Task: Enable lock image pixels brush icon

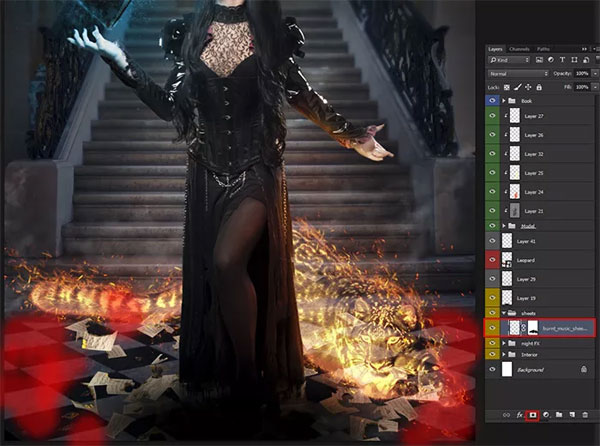Action: click(517, 87)
